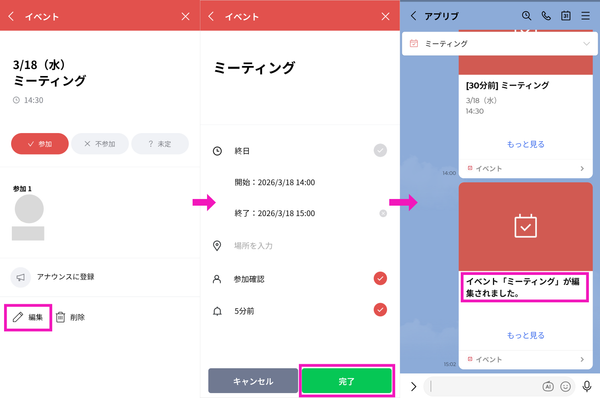The width and height of the screenshot is (600, 398).
Task: Click もっと見る on the [30分前] reminder card
Action: tap(525, 144)
